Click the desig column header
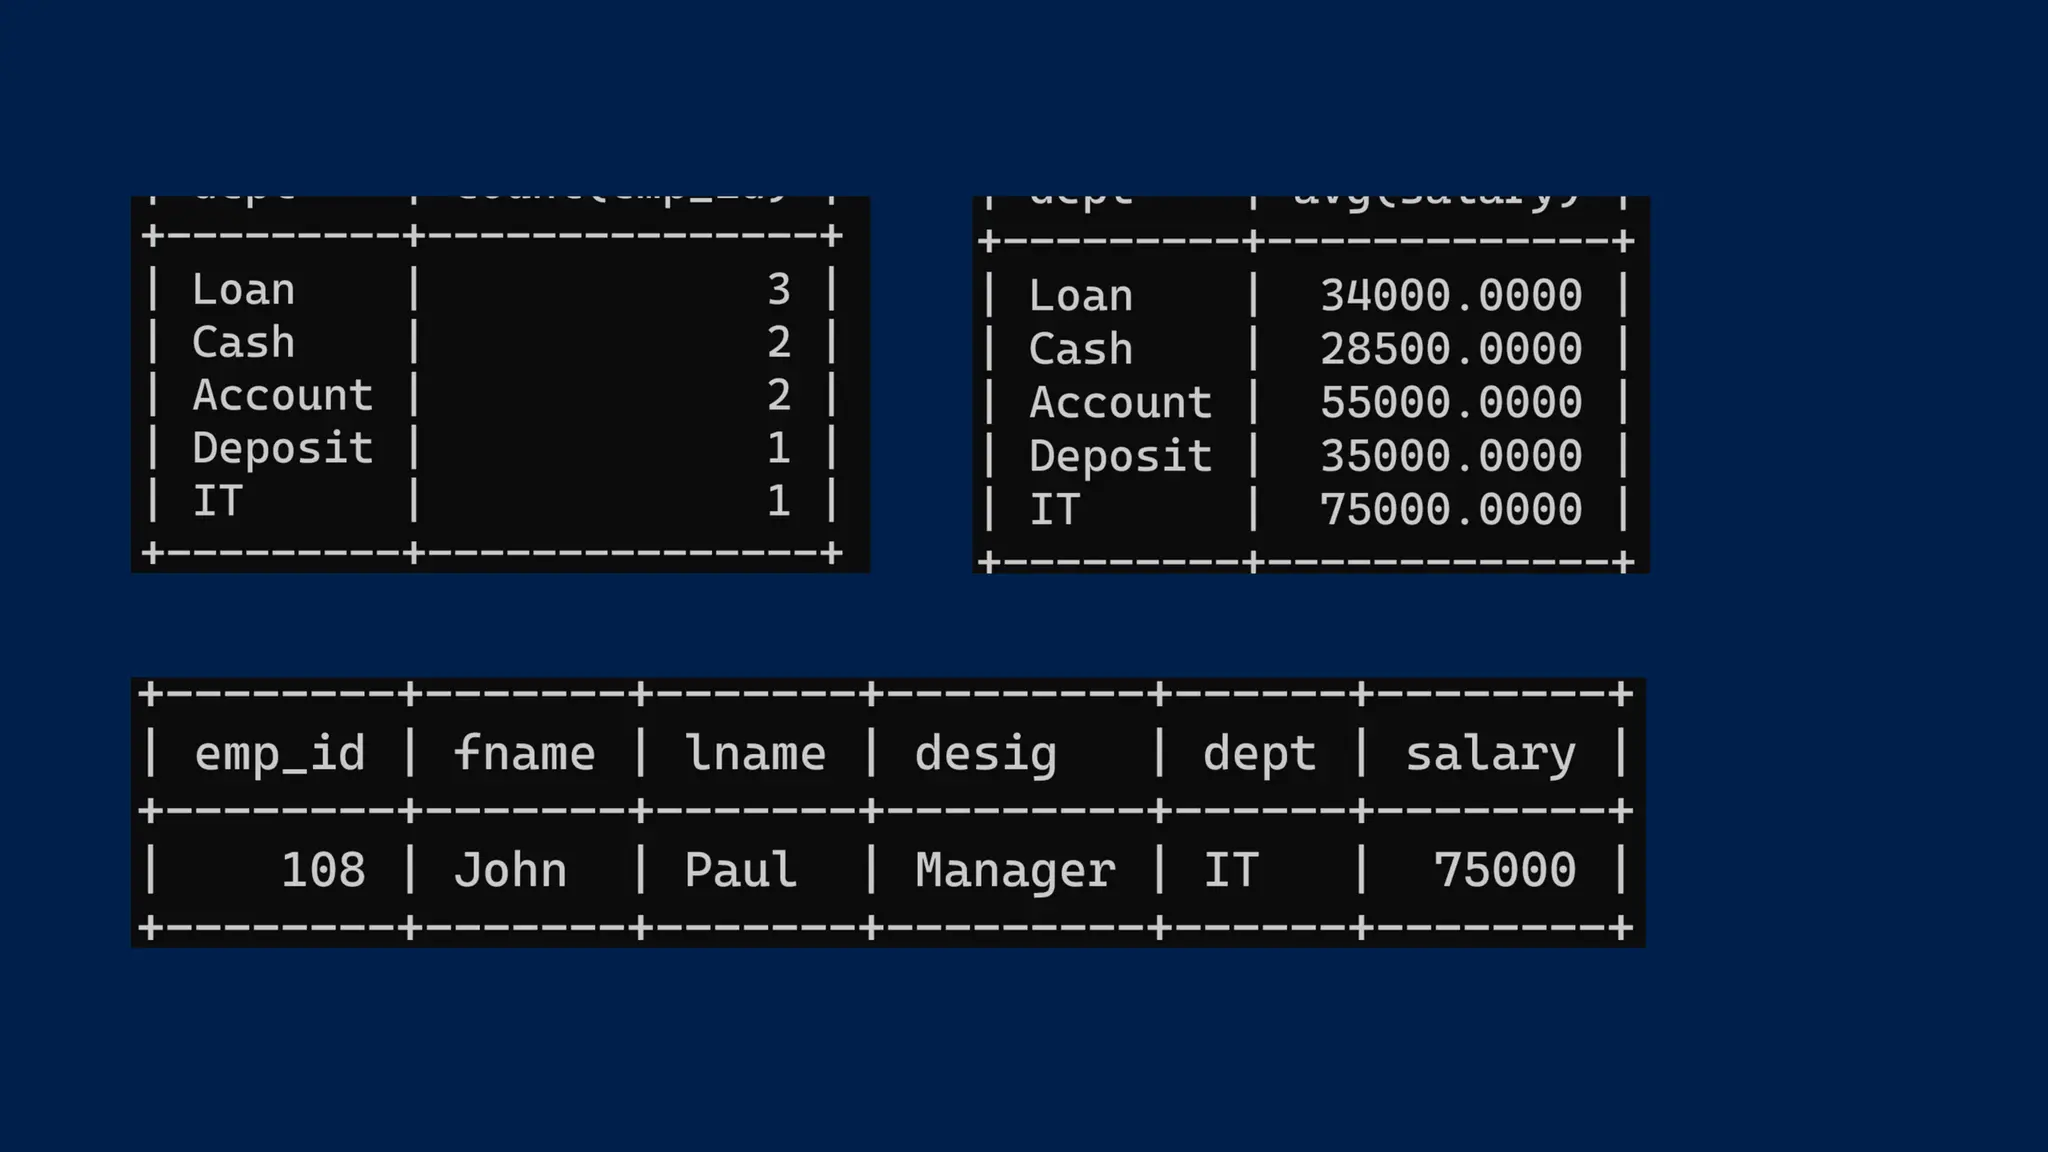The height and width of the screenshot is (1152, 2048). [x=985, y=754]
